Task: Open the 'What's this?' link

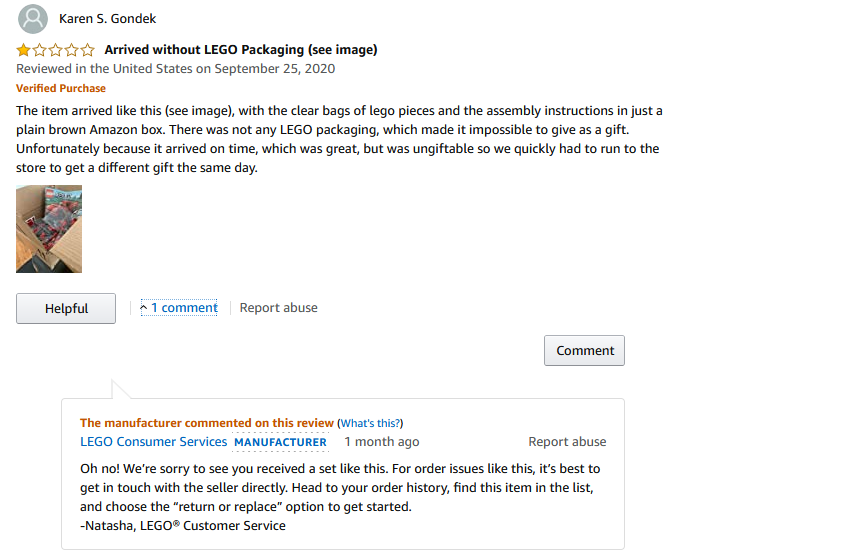Action: tap(370, 424)
